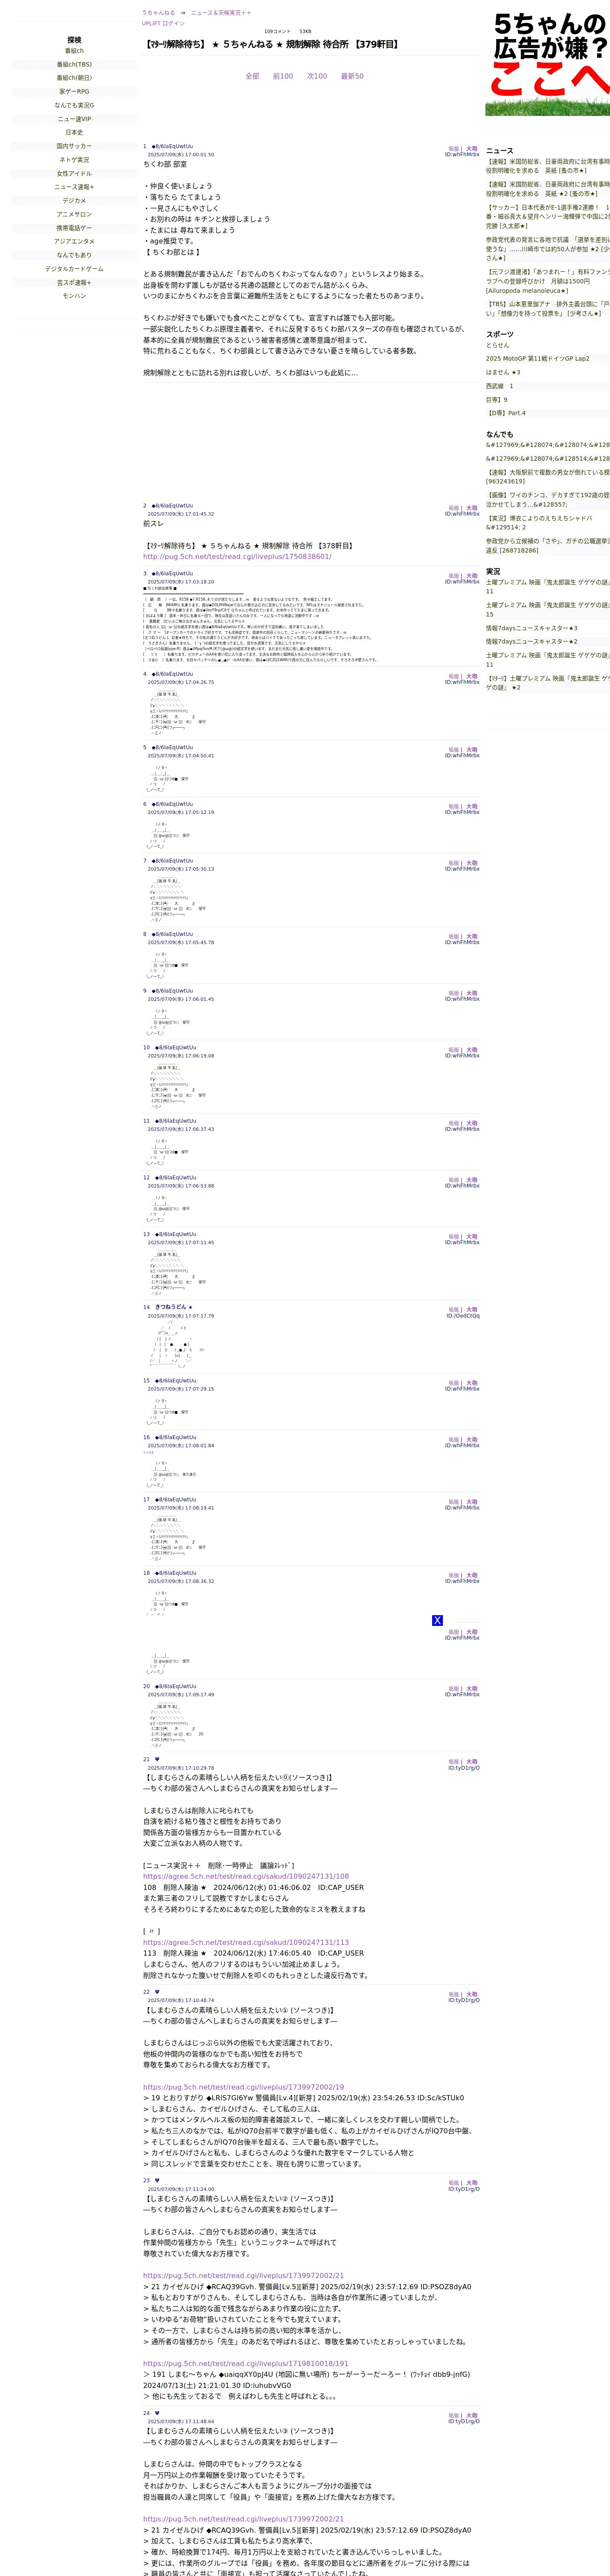Open 2025 MotoGP 第11戦 thread link
Screen dimensions: 610x2576
[x=537, y=358]
